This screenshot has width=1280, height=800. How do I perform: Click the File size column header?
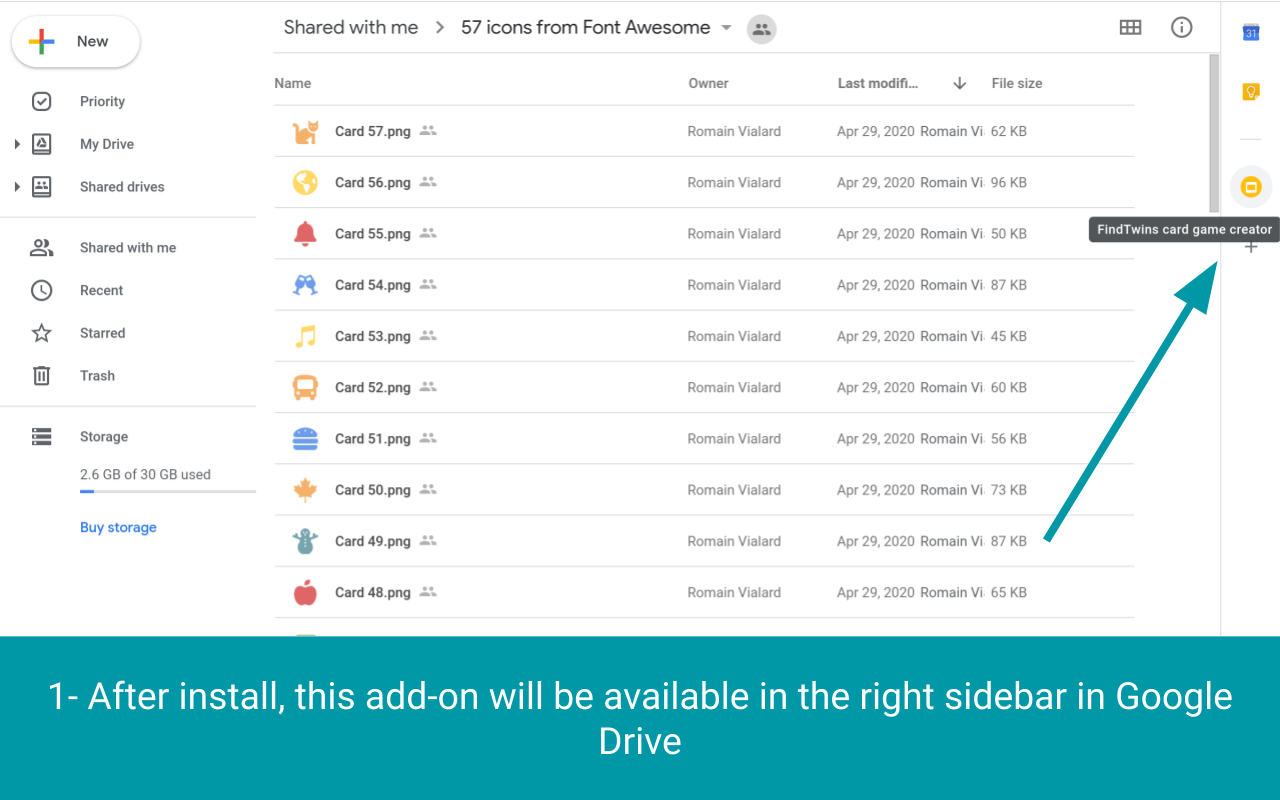[x=1017, y=83]
